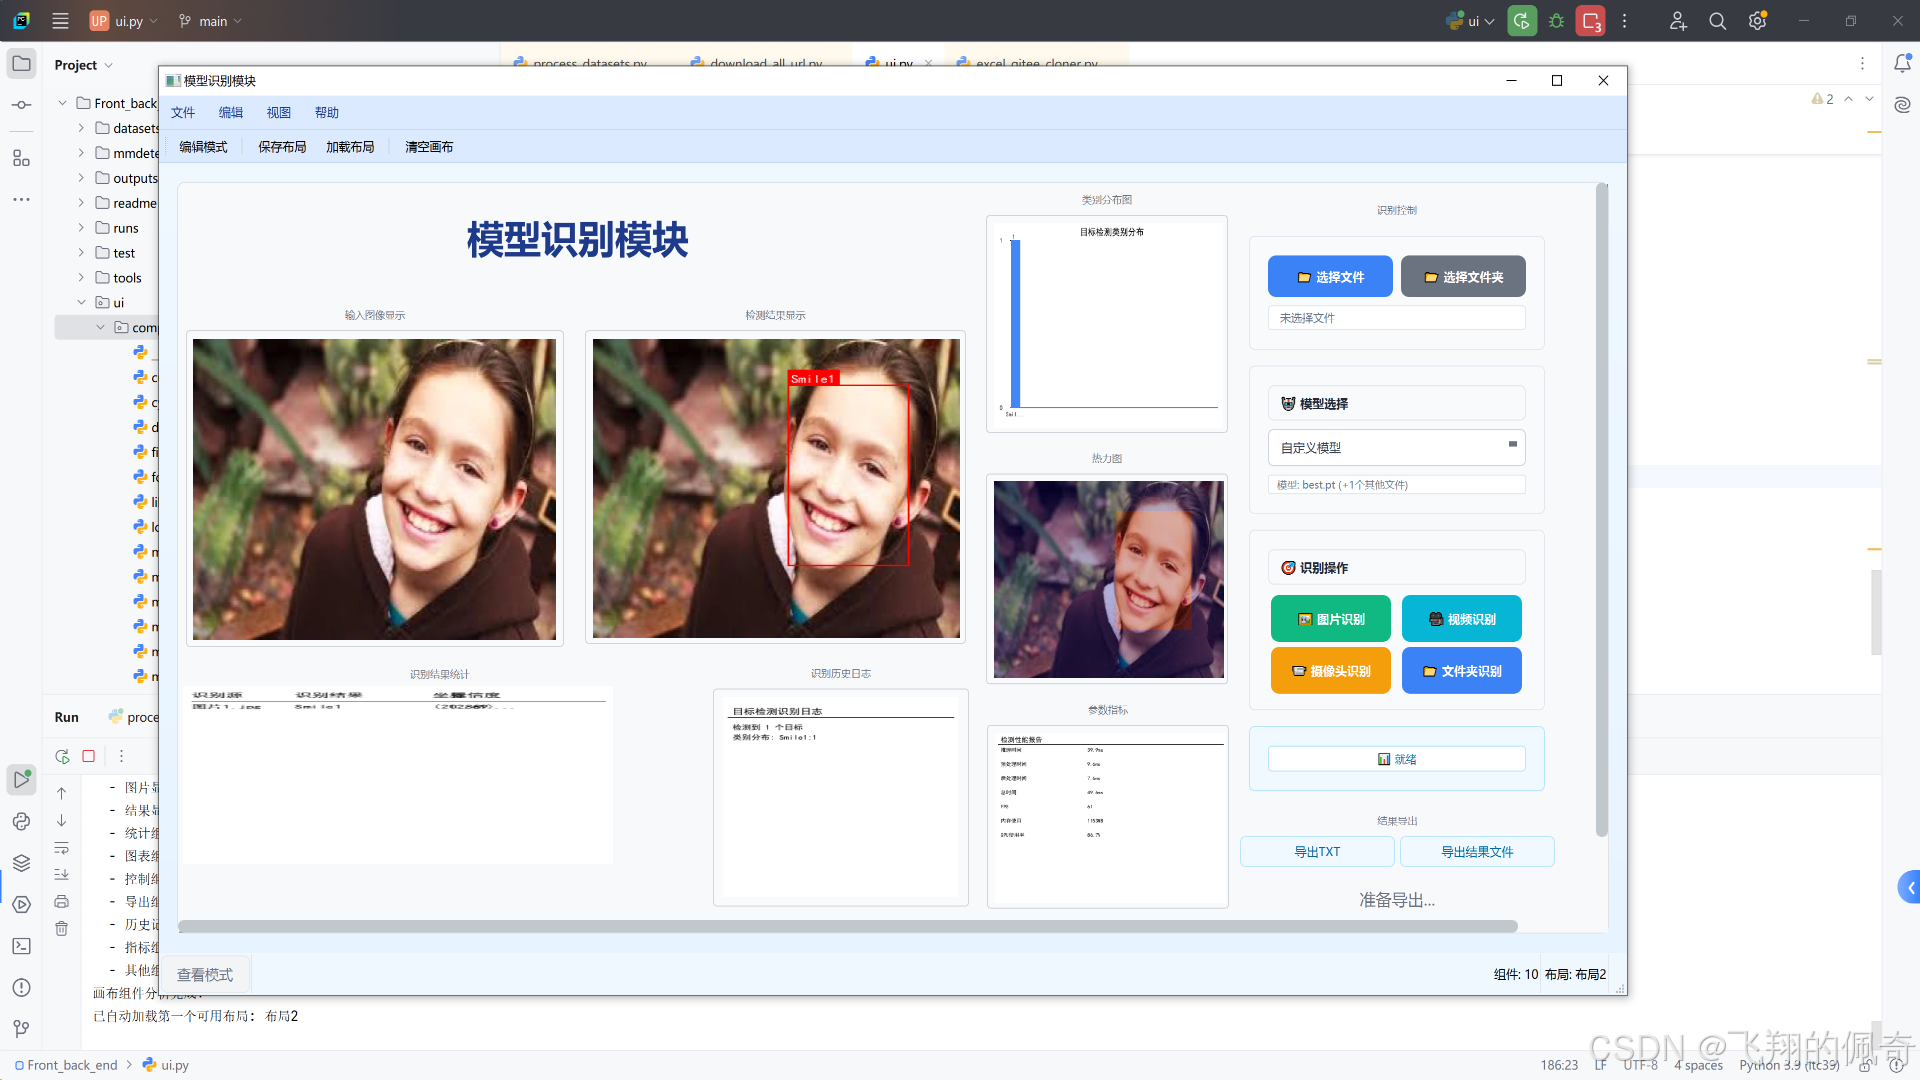Open the ui run configuration dropdown
This screenshot has height=1080, width=1920.
point(1470,20)
